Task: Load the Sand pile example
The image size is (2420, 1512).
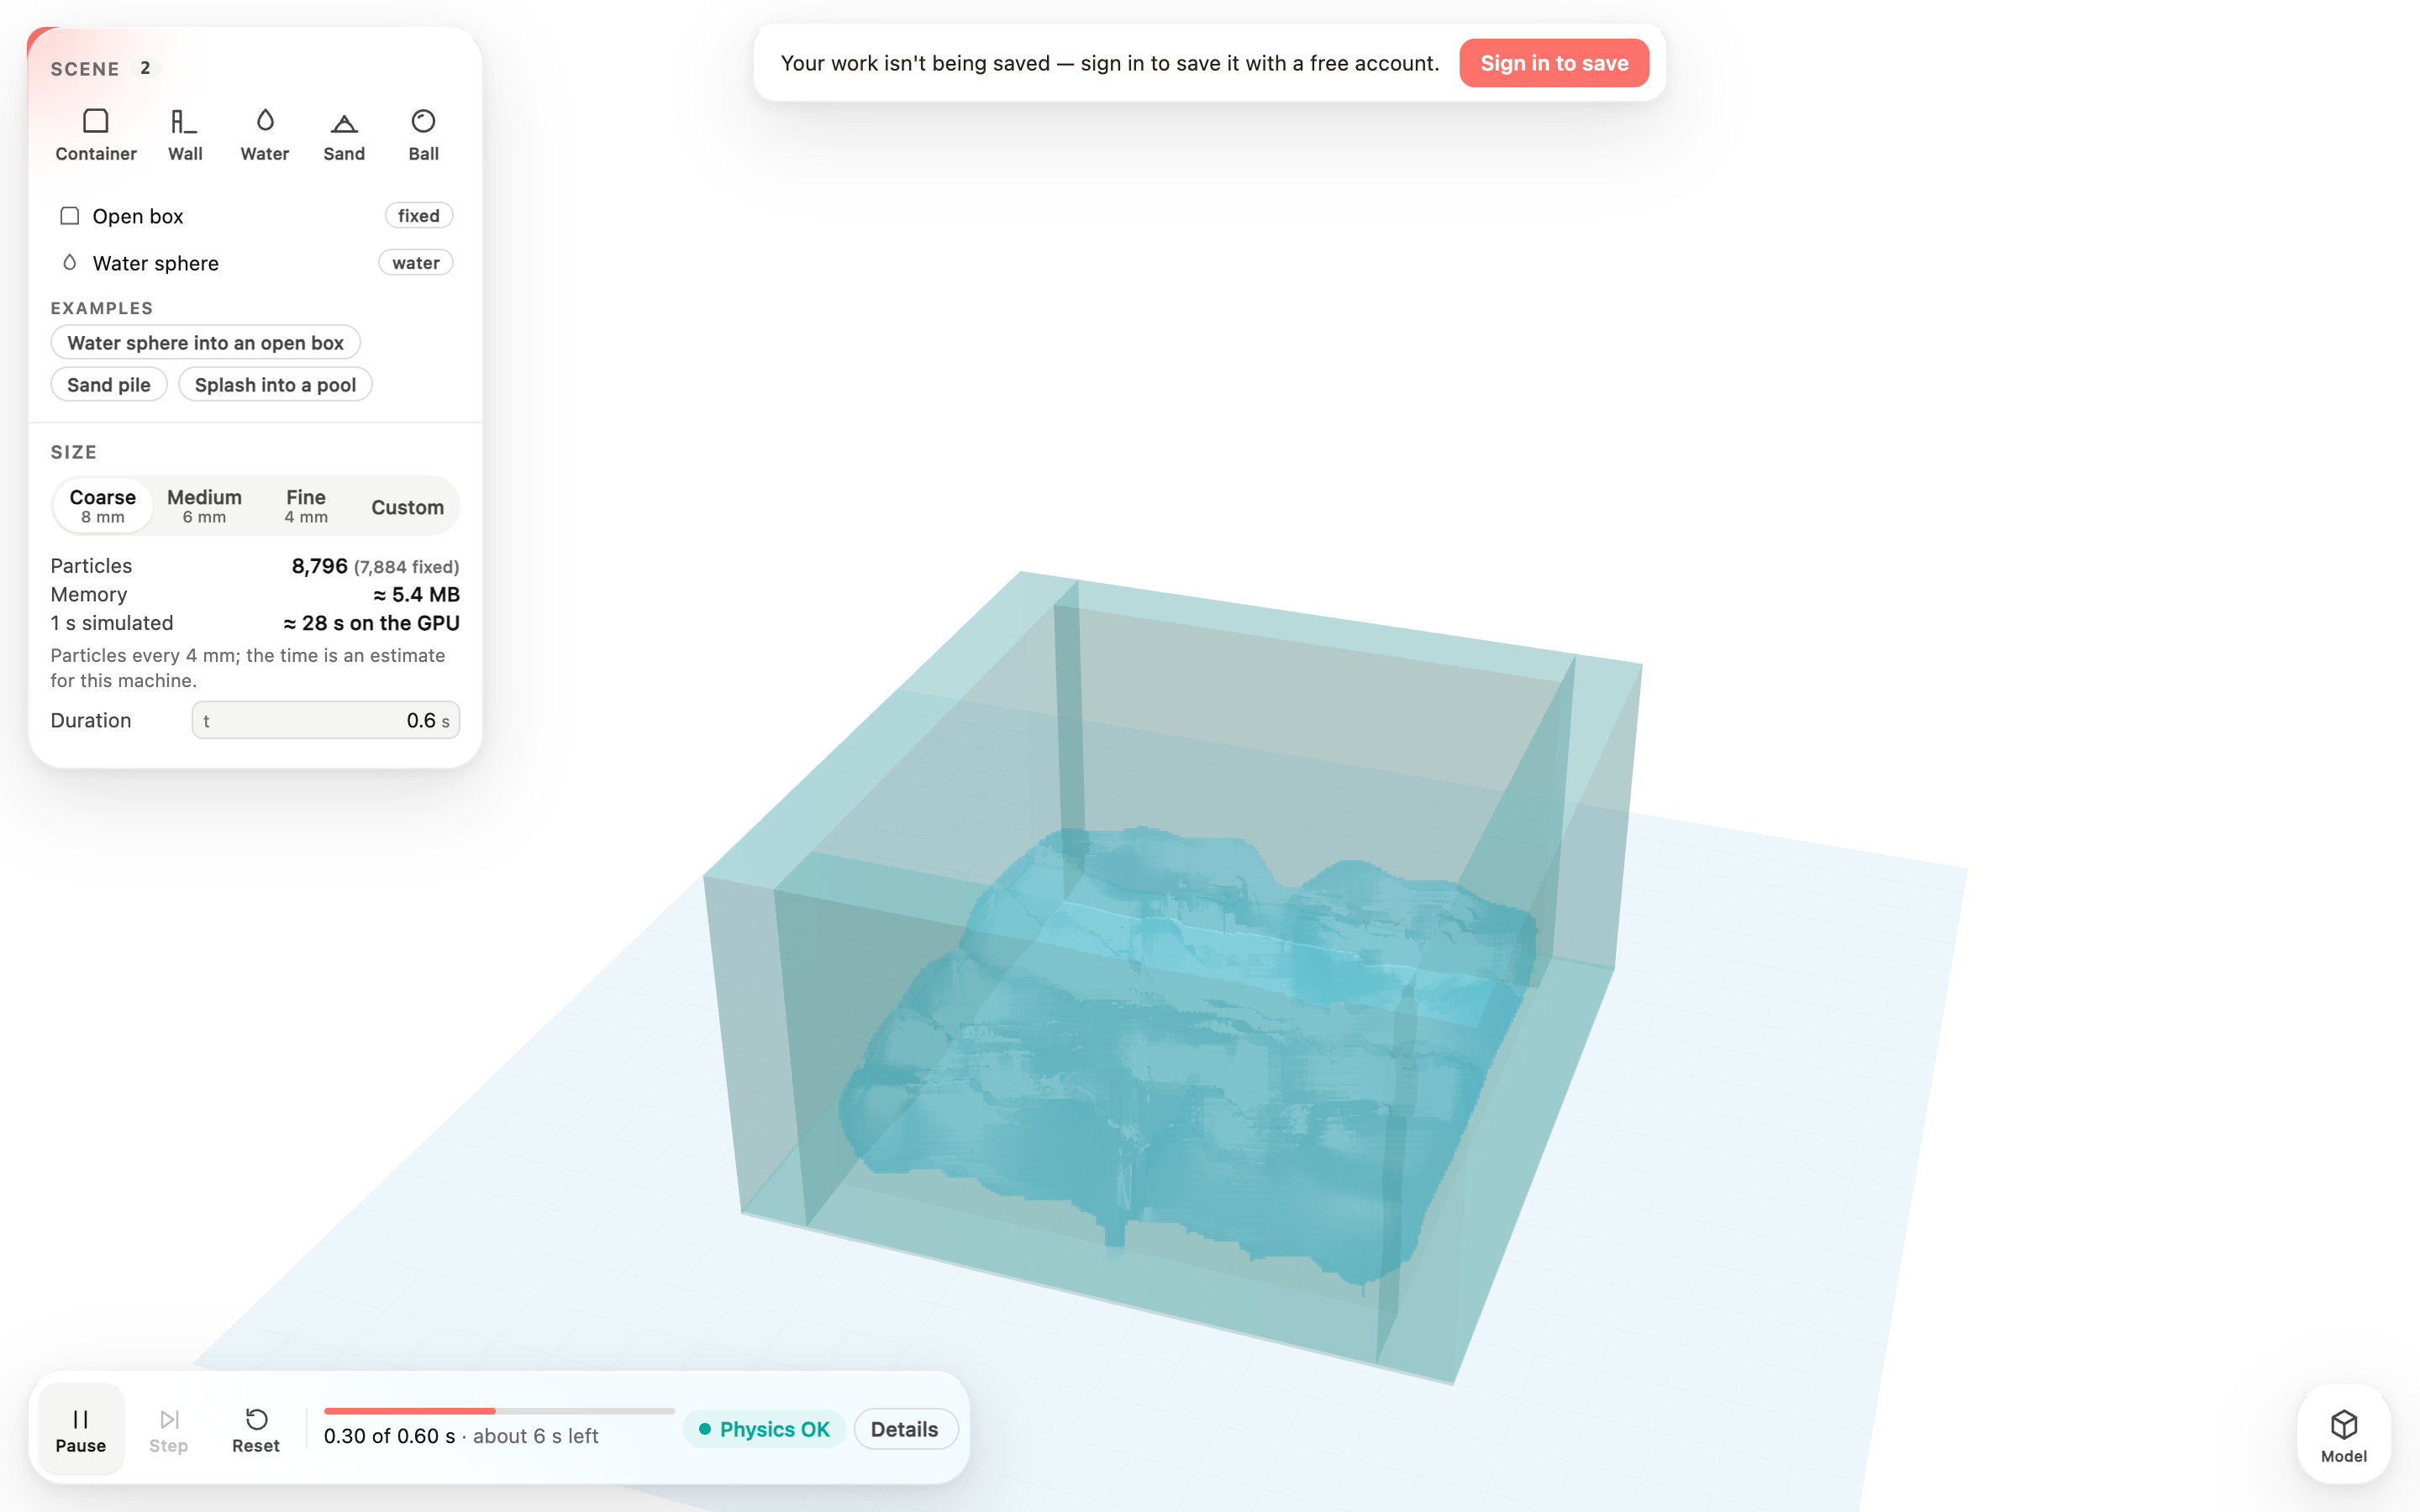Action: [109, 385]
